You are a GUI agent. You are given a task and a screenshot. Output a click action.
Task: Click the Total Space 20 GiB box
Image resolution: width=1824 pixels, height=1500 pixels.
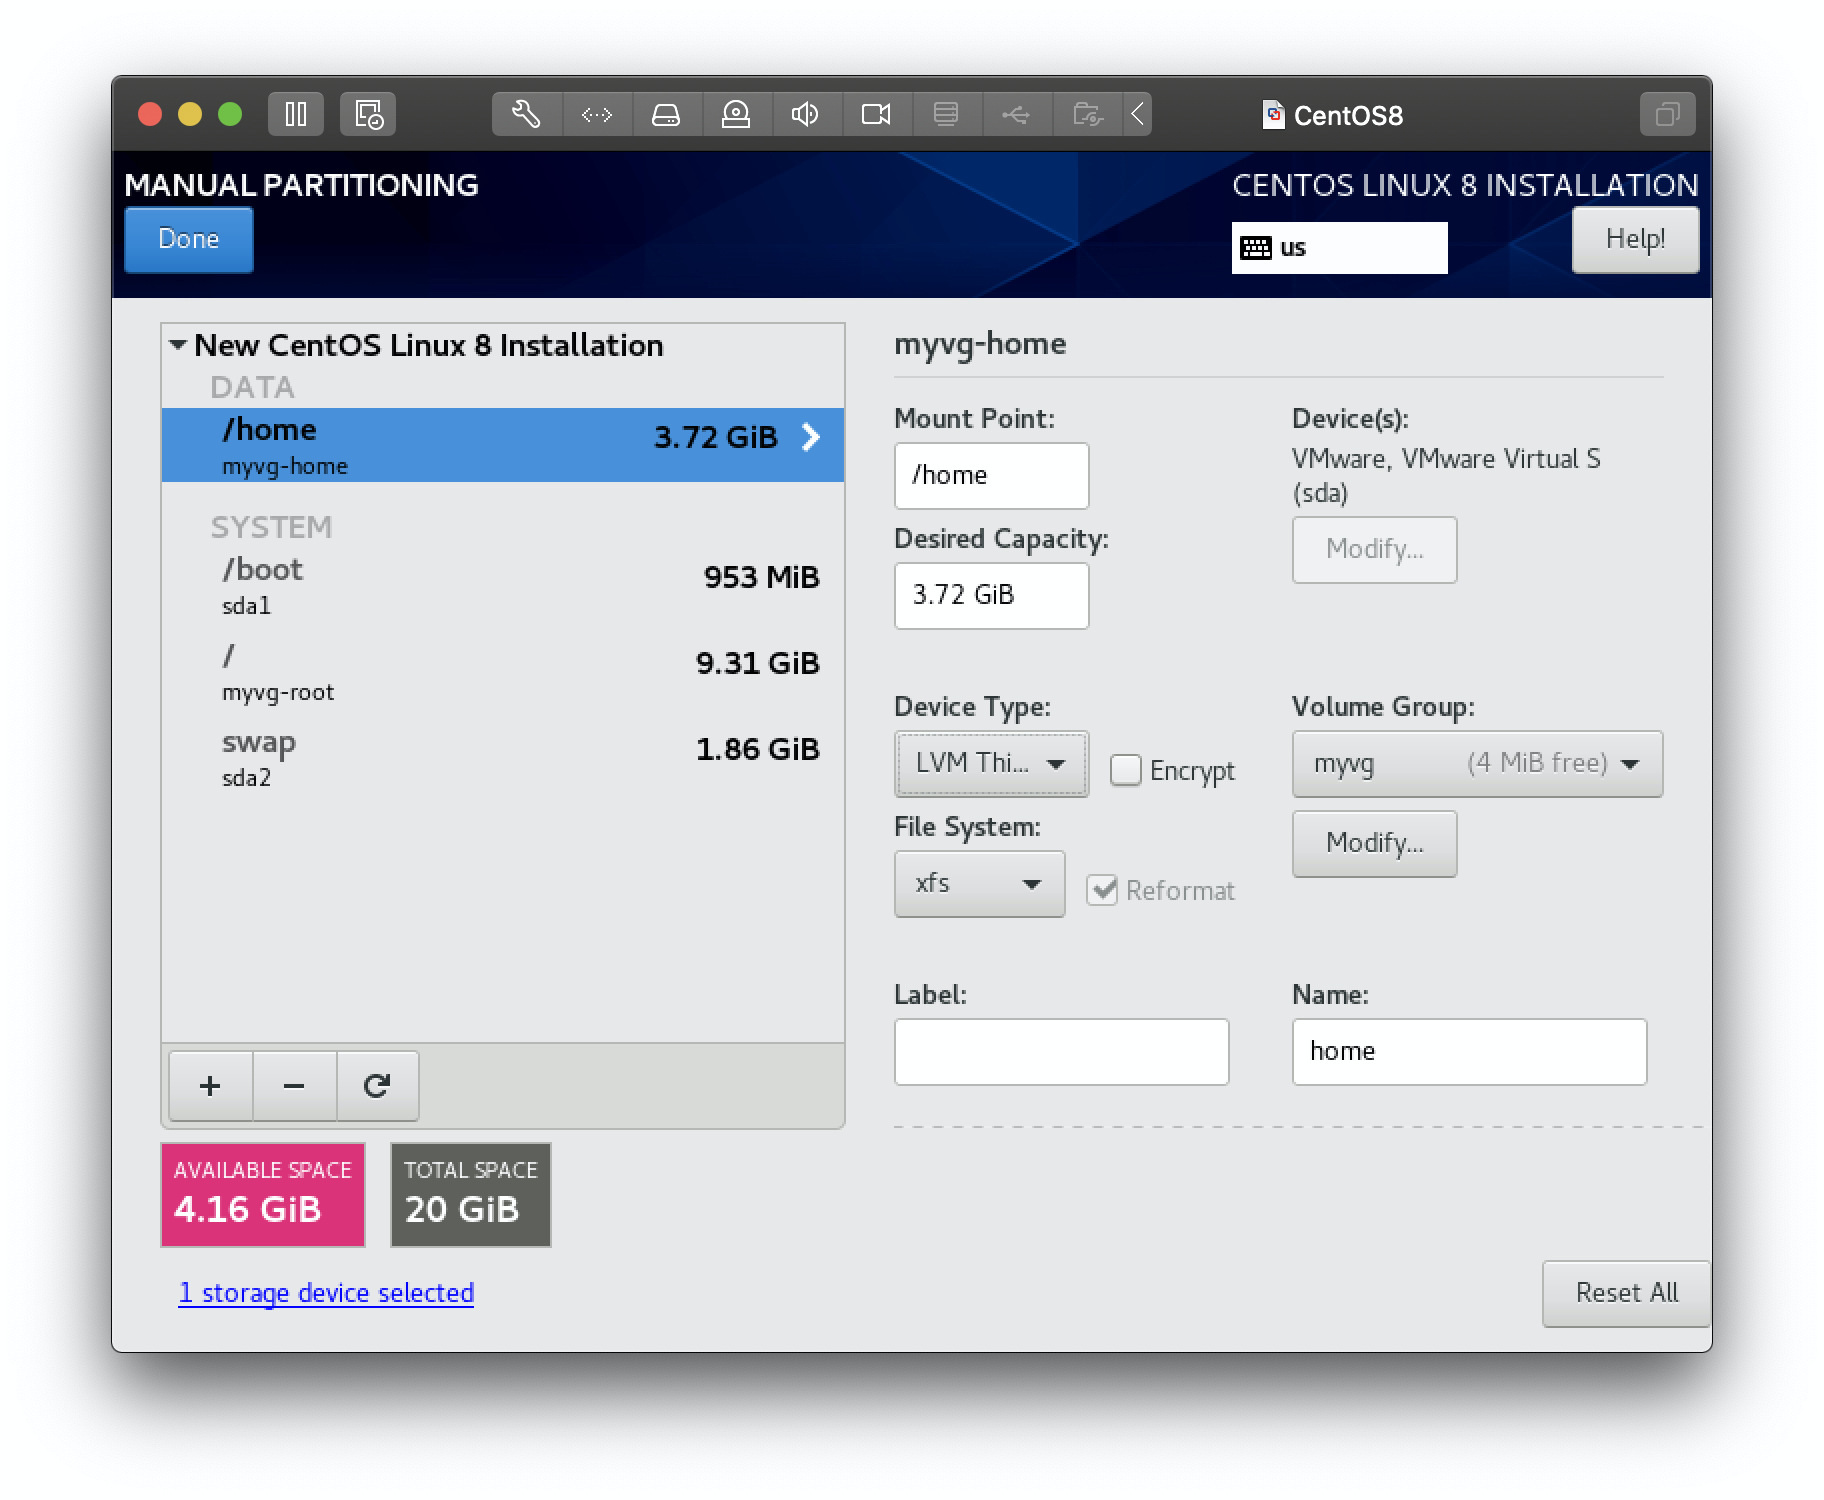471,1195
